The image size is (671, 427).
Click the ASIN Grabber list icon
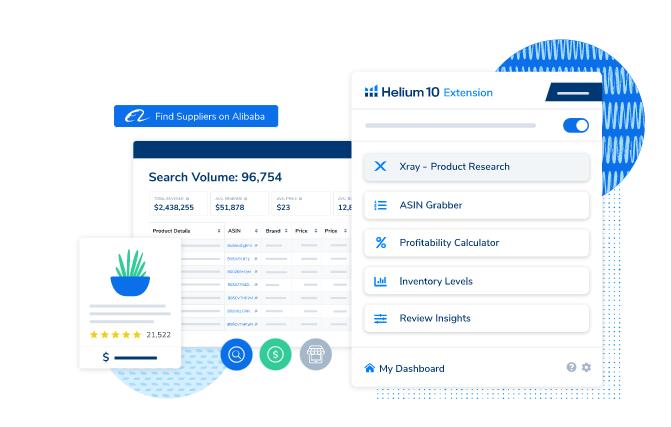(x=380, y=205)
